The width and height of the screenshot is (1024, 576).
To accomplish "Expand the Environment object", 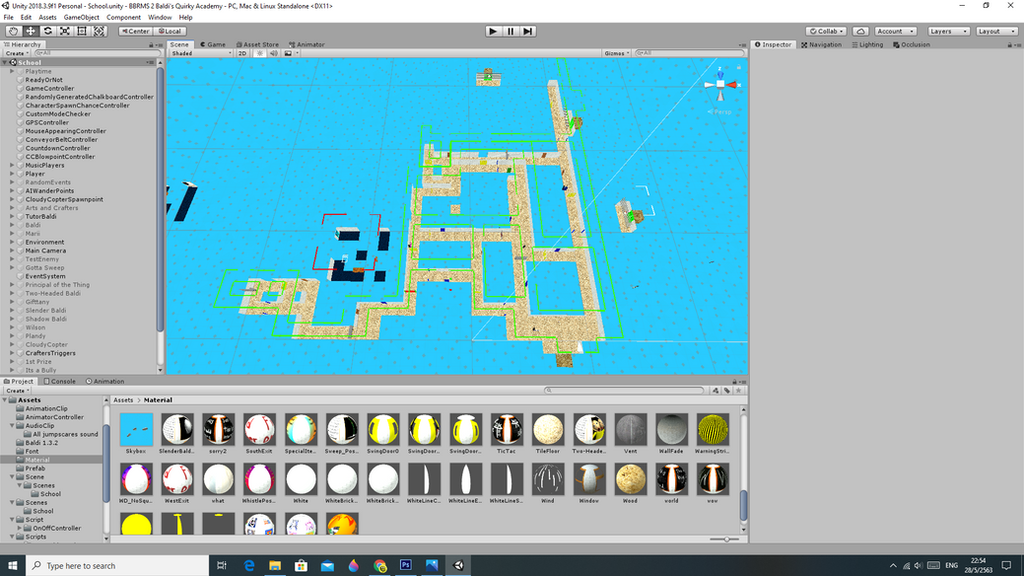I will click(12, 242).
